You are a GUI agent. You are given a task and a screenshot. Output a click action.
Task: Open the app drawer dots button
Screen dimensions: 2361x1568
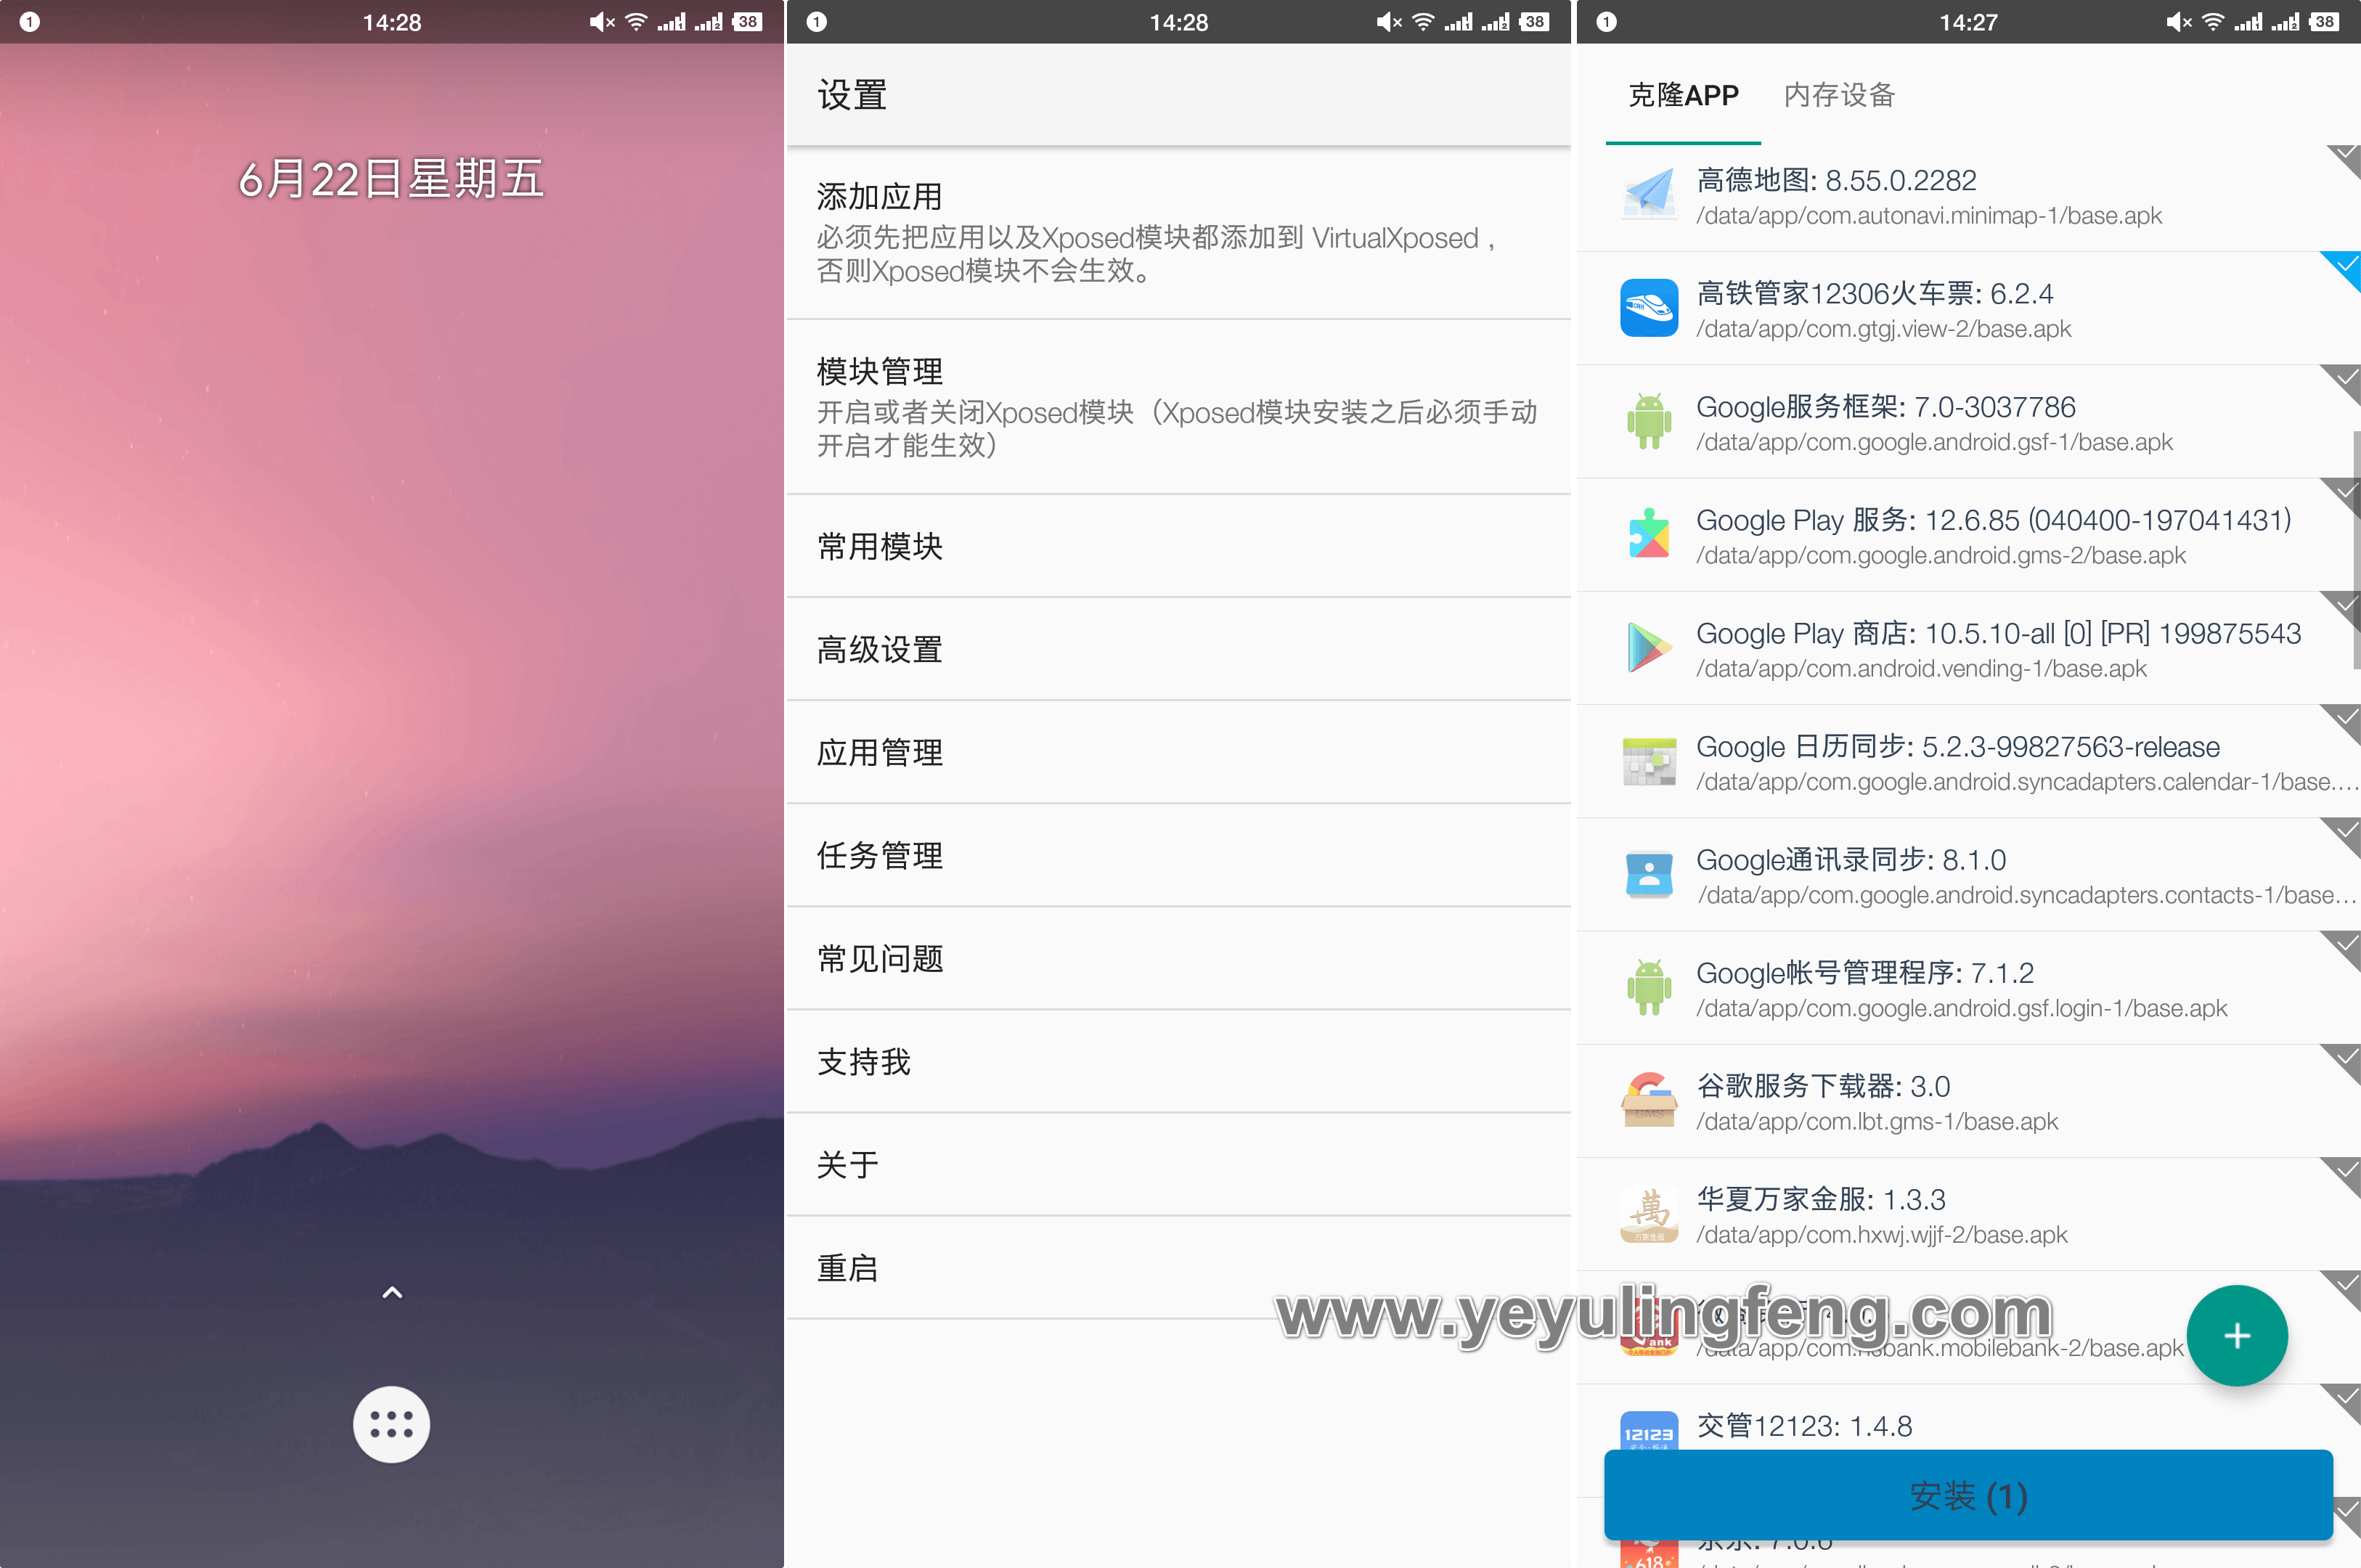(391, 1424)
